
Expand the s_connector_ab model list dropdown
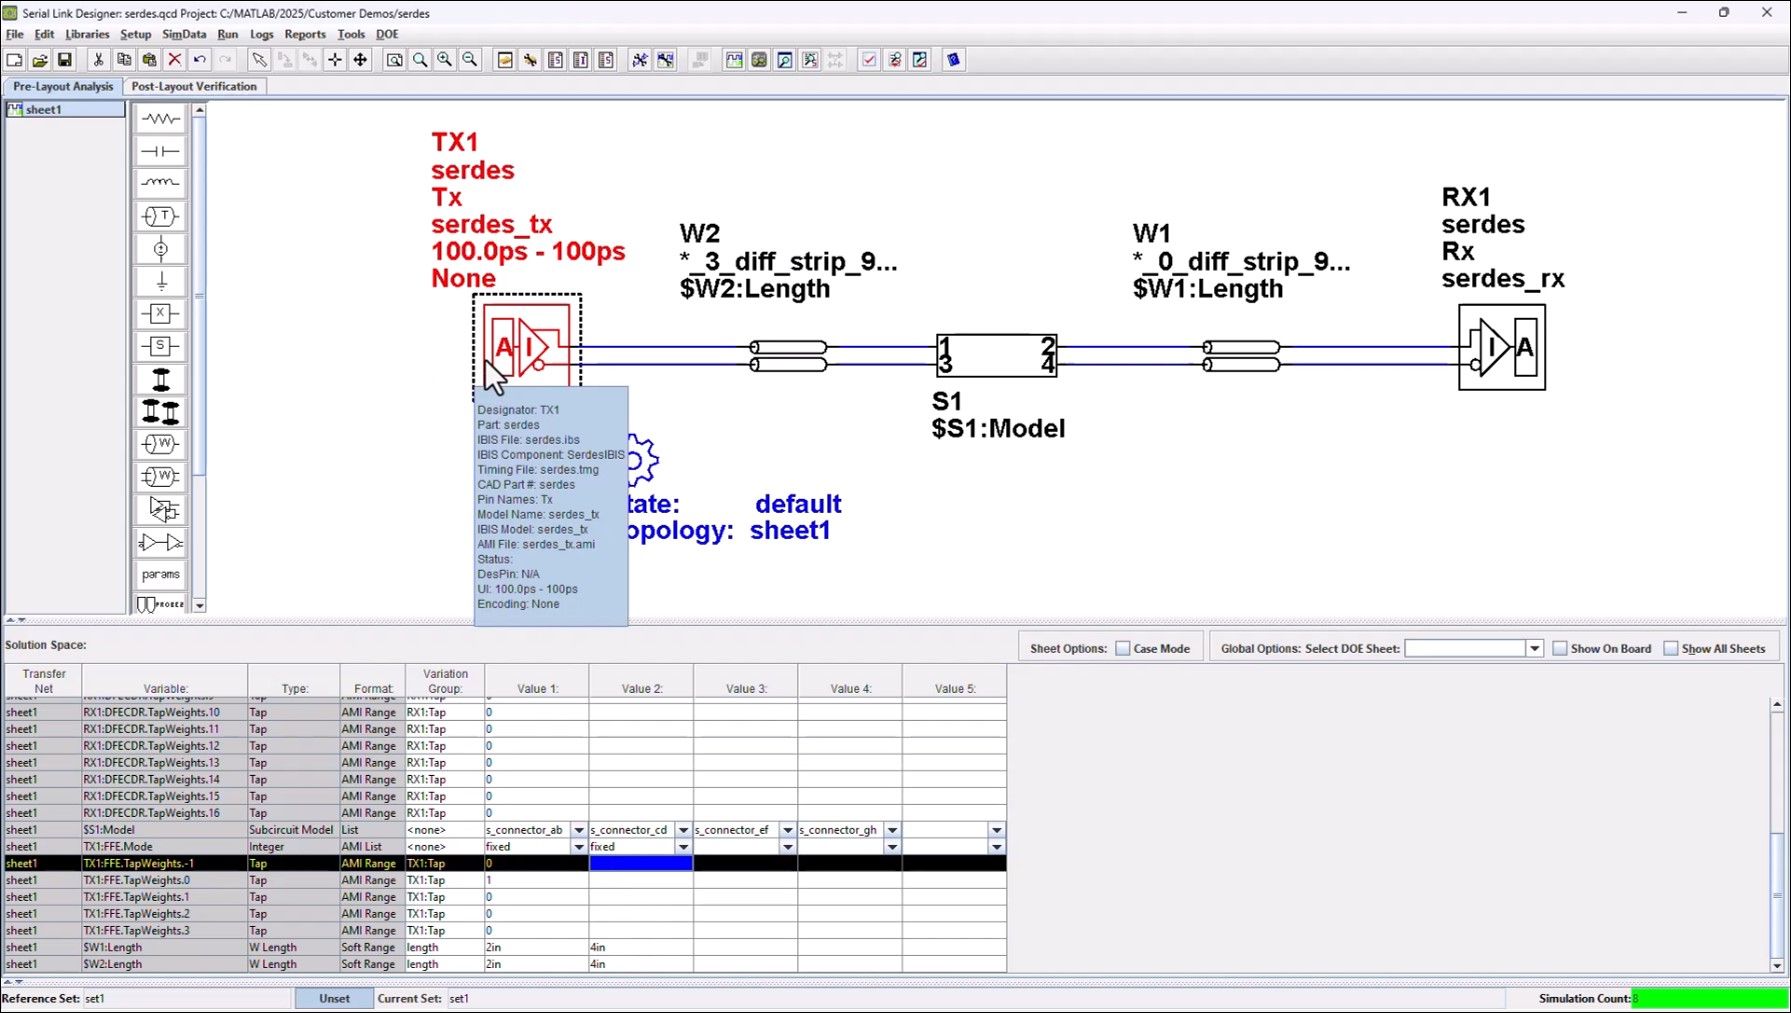578,829
